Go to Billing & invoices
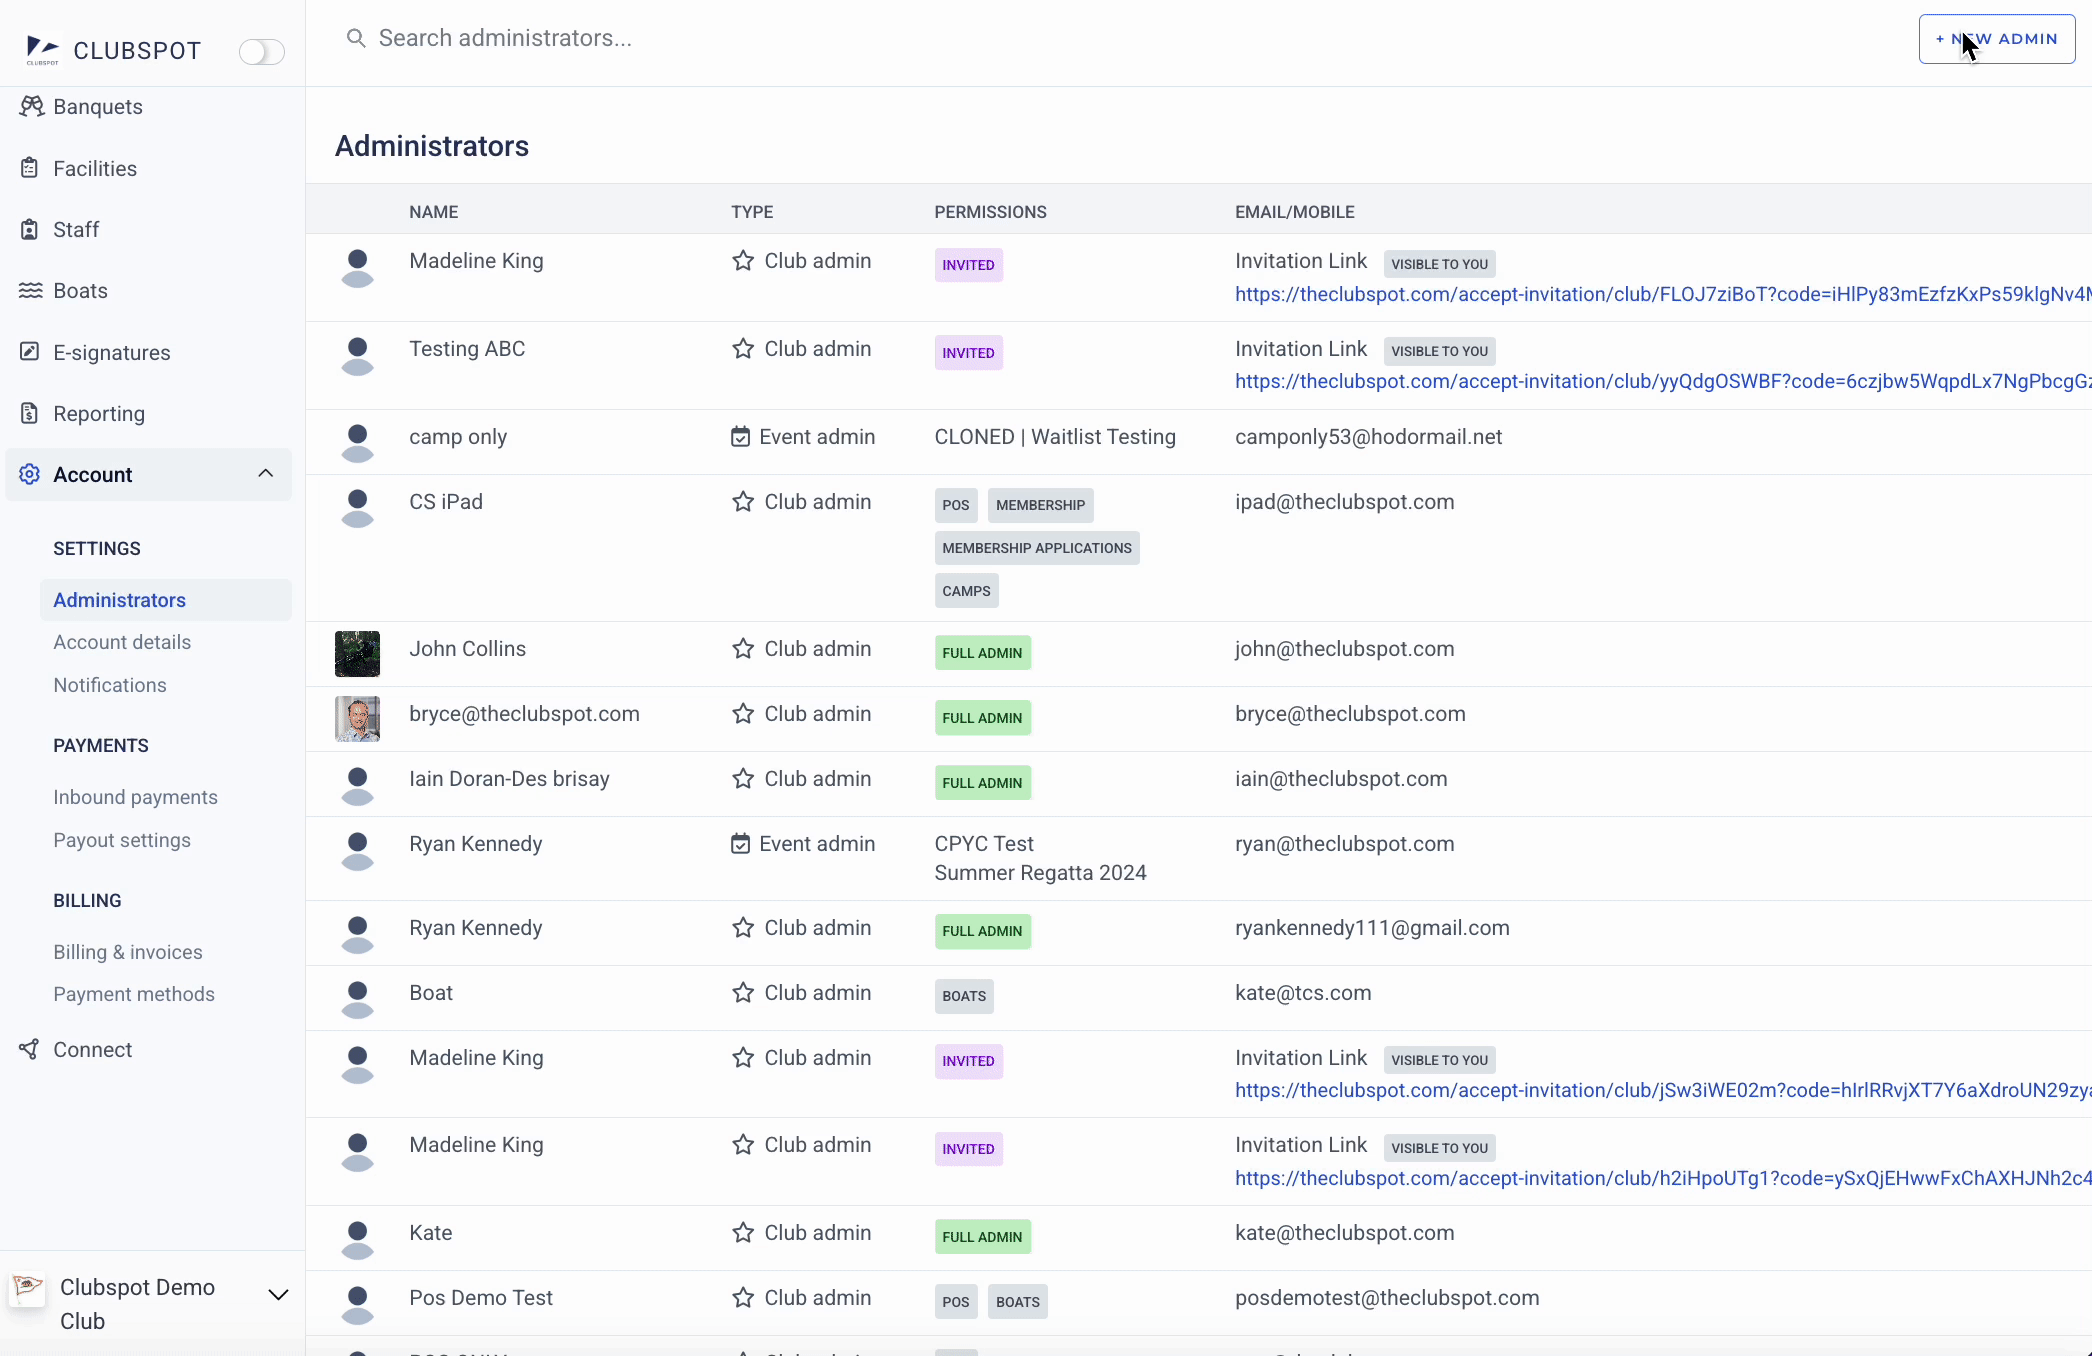The image size is (2092, 1356). pyautogui.click(x=128, y=952)
